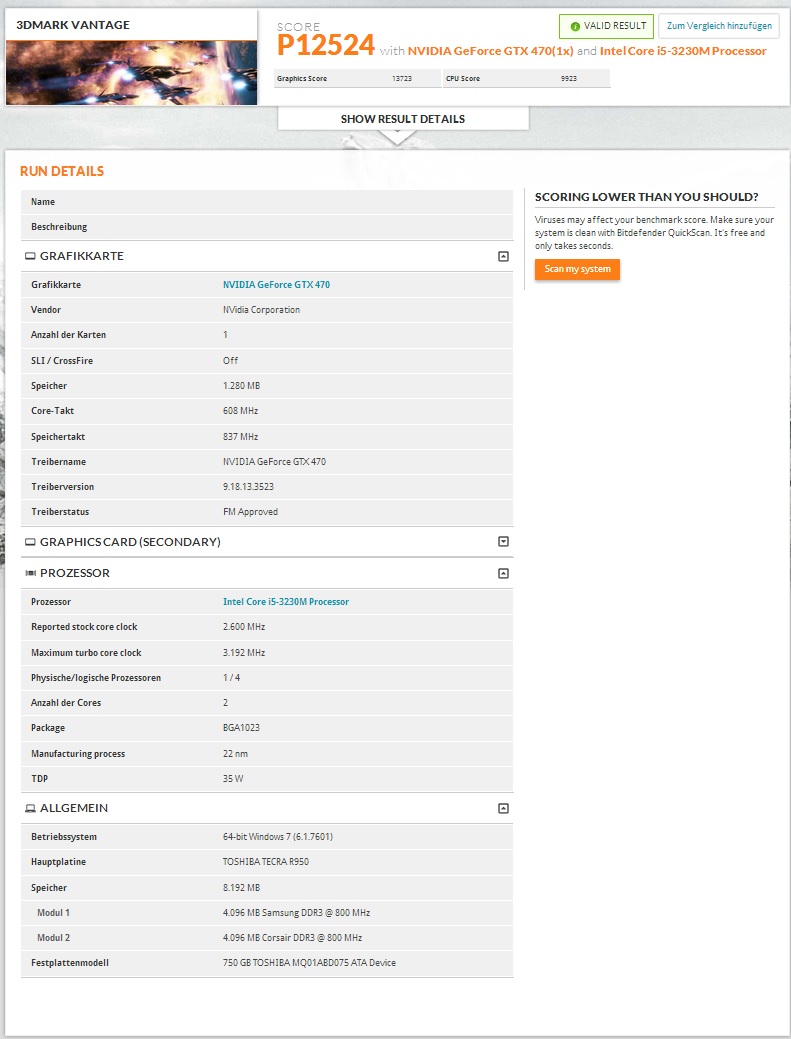Select the Graphics Score value 13723
The width and height of the screenshot is (791, 1039).
401,78
